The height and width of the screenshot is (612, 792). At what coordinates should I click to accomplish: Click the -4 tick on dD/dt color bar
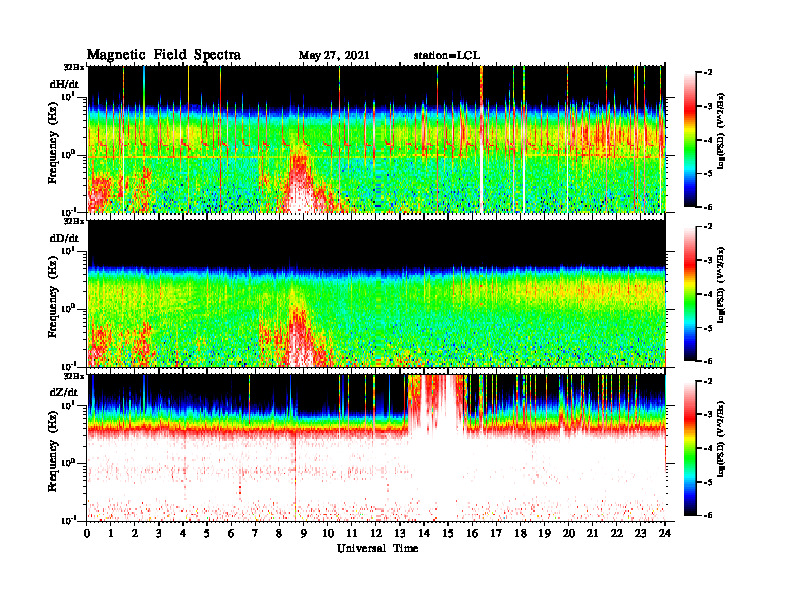click(708, 294)
